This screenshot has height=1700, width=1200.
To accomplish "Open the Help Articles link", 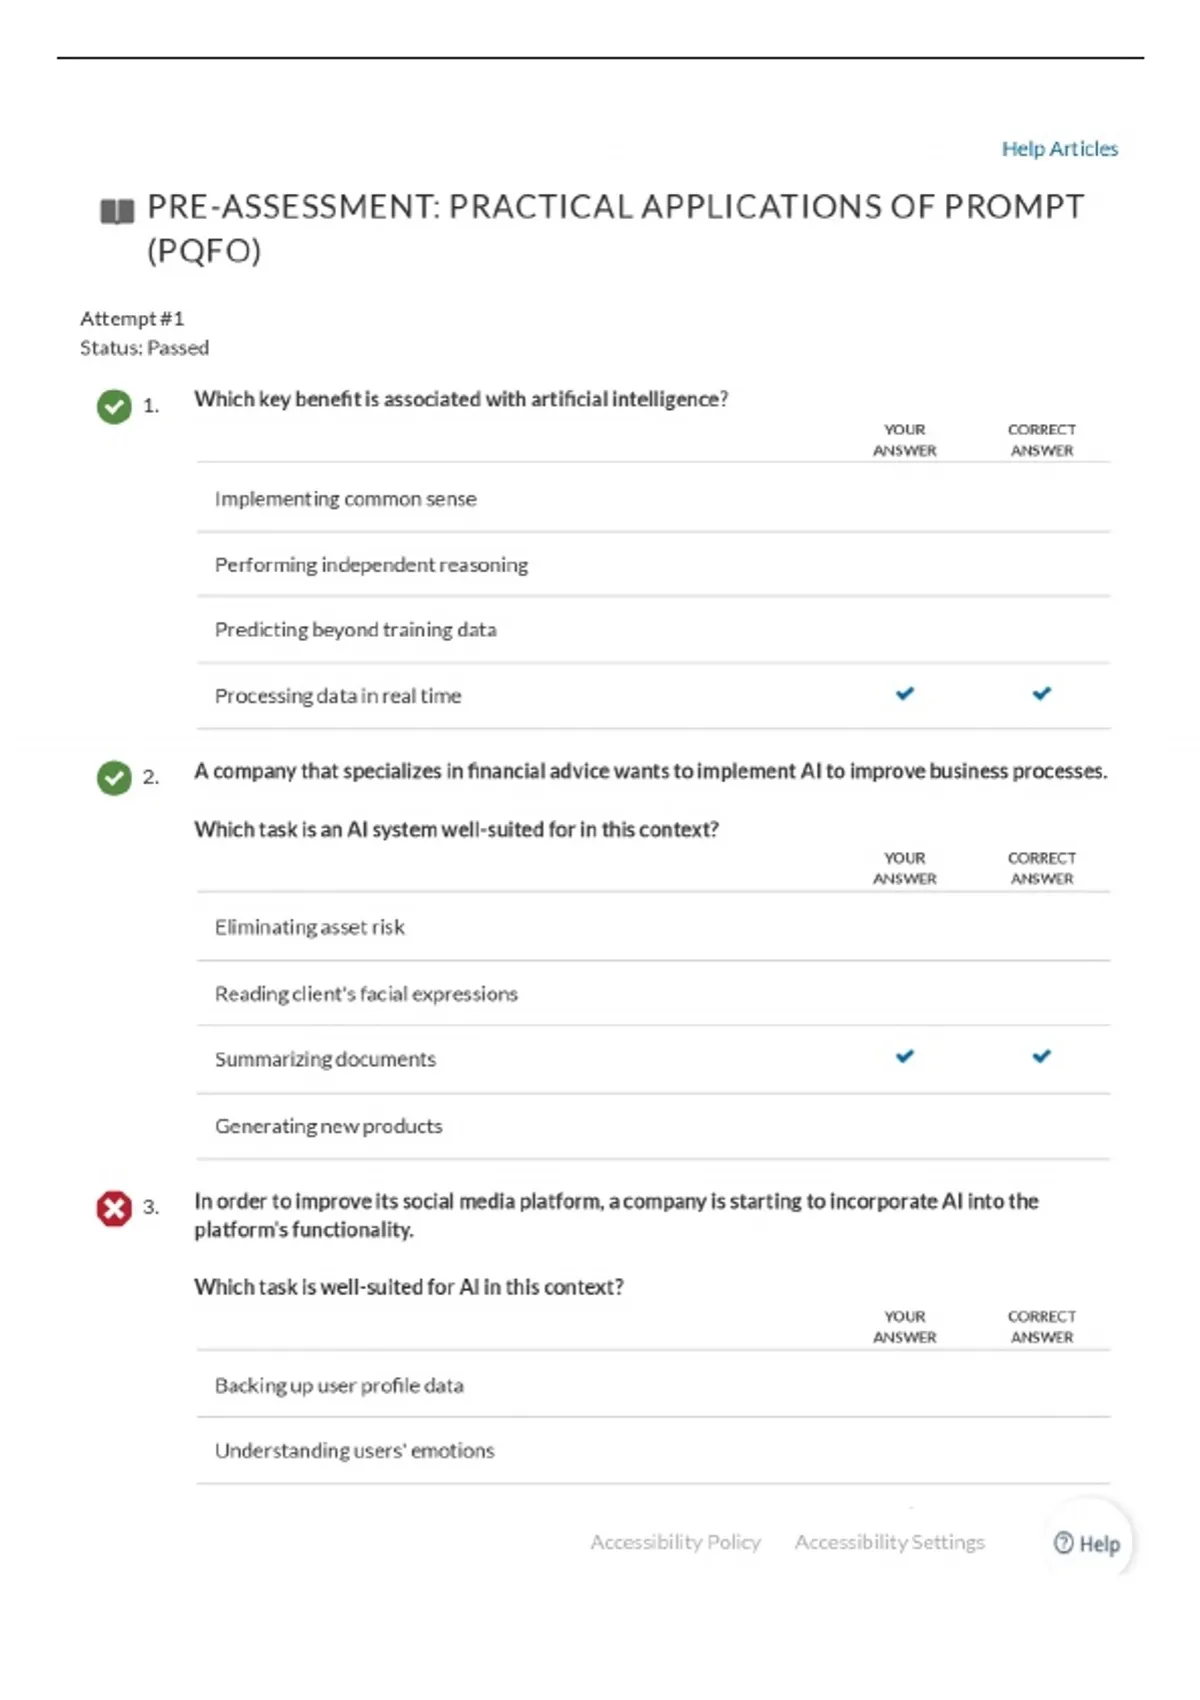I will coord(1060,149).
